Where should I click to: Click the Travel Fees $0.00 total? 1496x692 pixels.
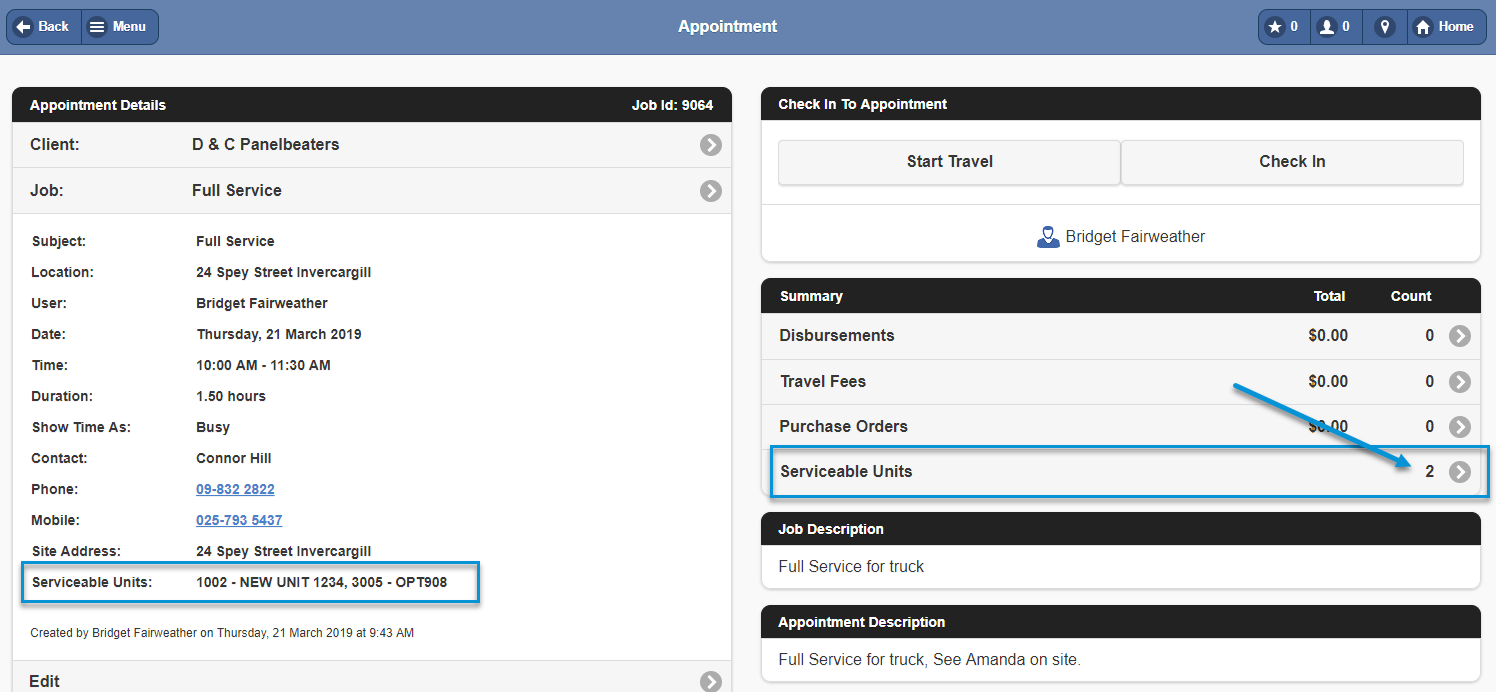click(x=1328, y=381)
